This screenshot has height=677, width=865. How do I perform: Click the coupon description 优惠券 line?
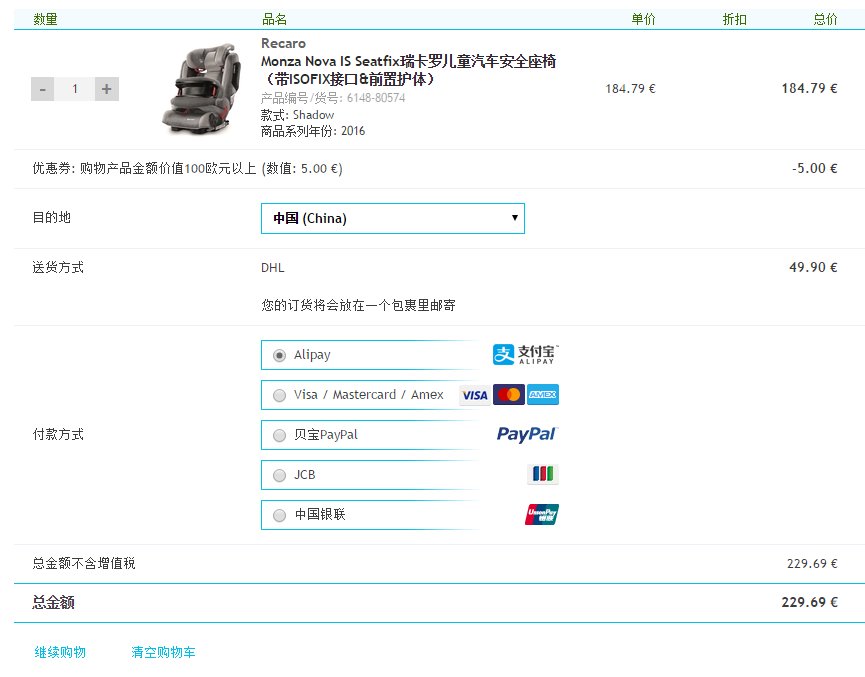click(188, 168)
